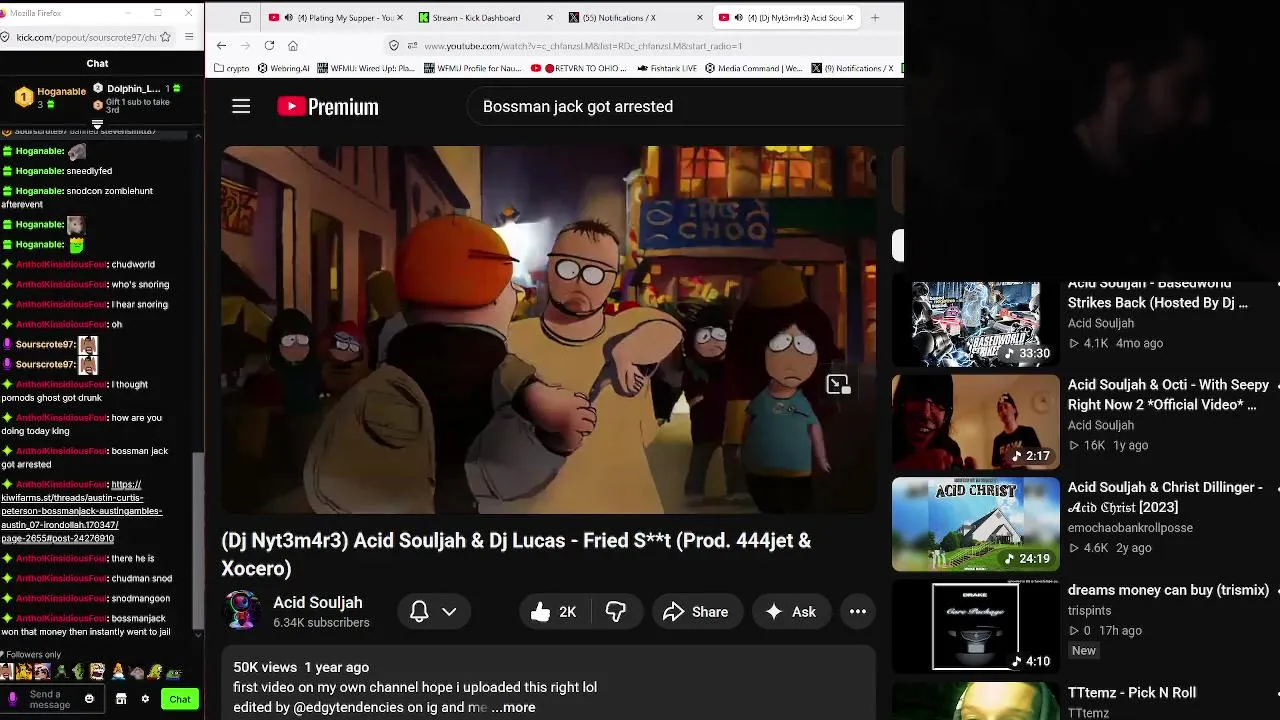1280x720 pixels.
Task: Open dreams money can buy thumbnail
Action: pos(976,626)
